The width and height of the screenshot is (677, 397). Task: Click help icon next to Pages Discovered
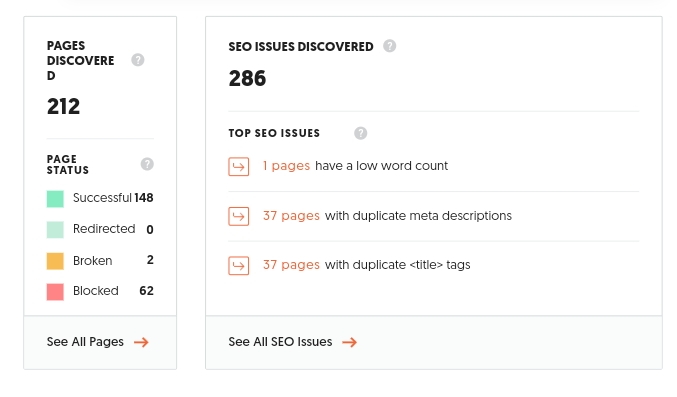[138, 60]
